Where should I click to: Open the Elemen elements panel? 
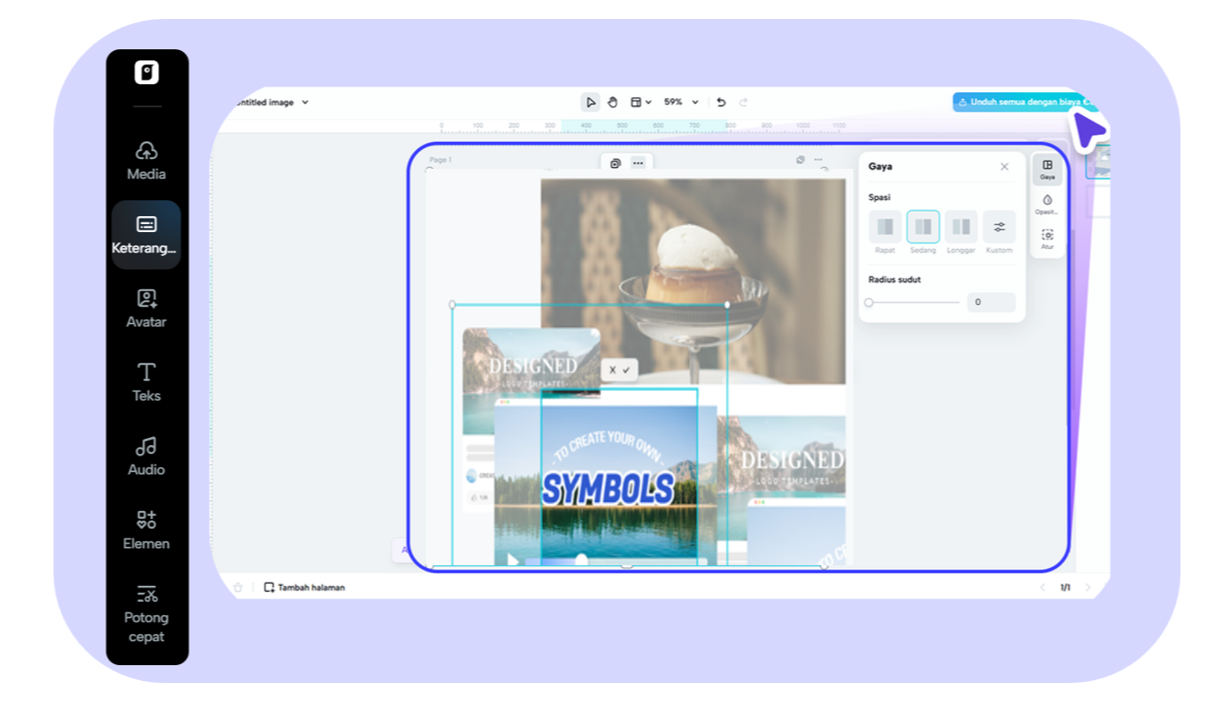click(x=146, y=530)
